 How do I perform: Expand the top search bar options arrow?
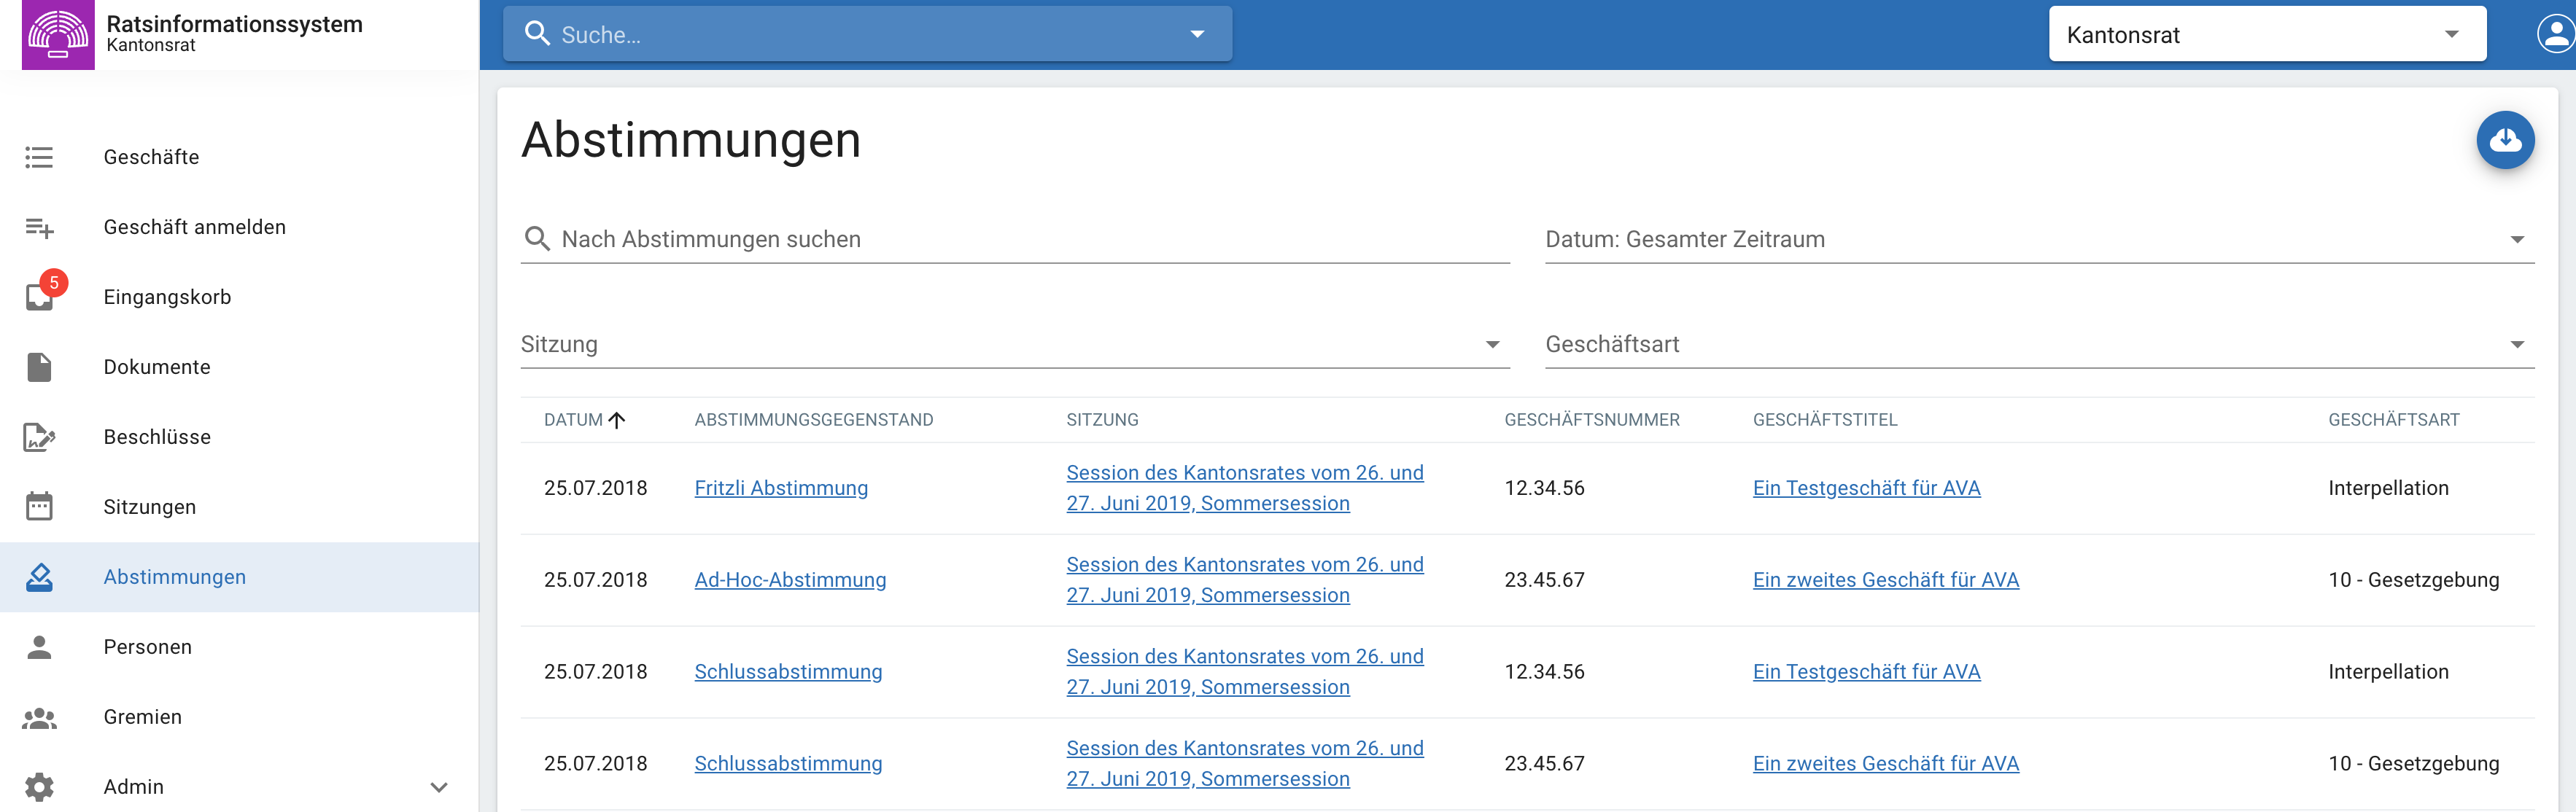[1197, 35]
